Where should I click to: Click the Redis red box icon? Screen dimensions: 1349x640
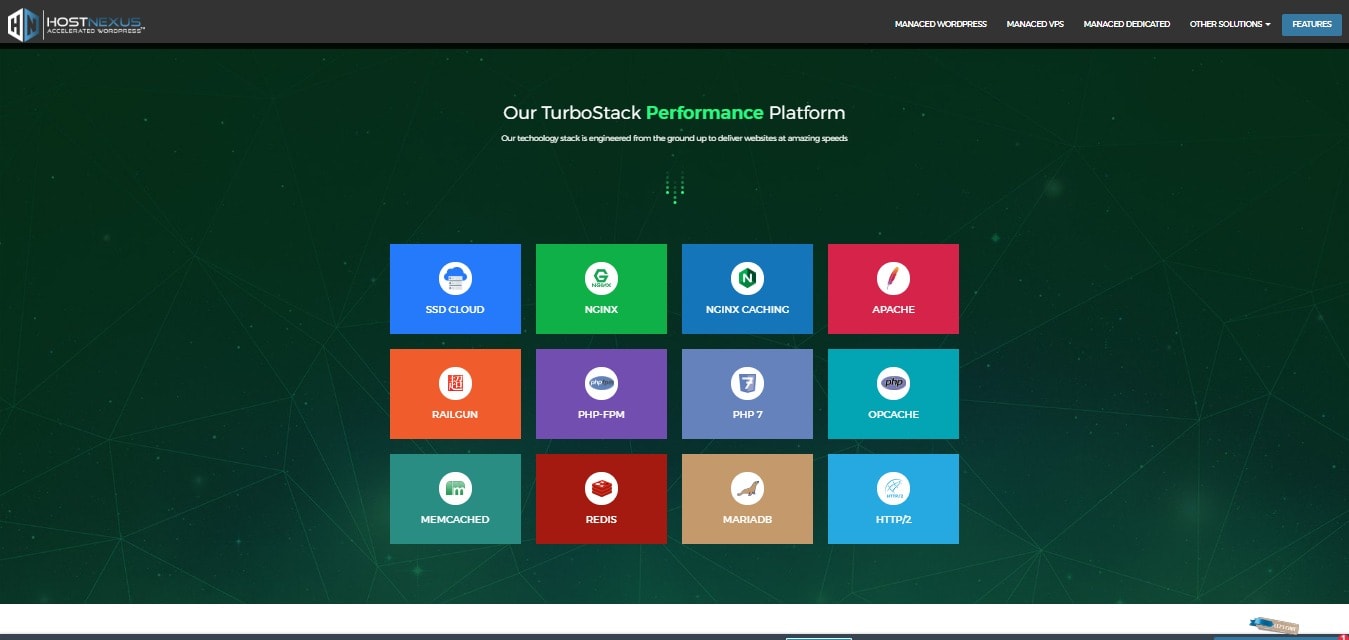tap(601, 488)
